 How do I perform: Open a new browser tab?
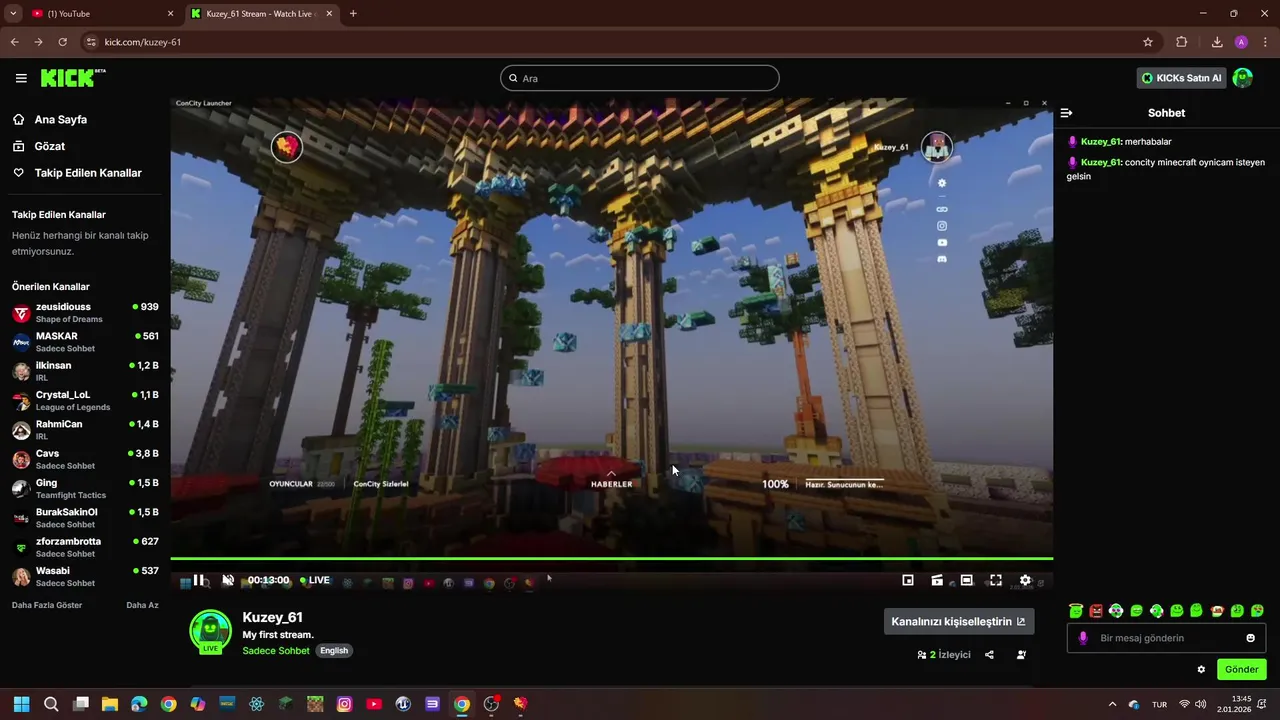[353, 14]
